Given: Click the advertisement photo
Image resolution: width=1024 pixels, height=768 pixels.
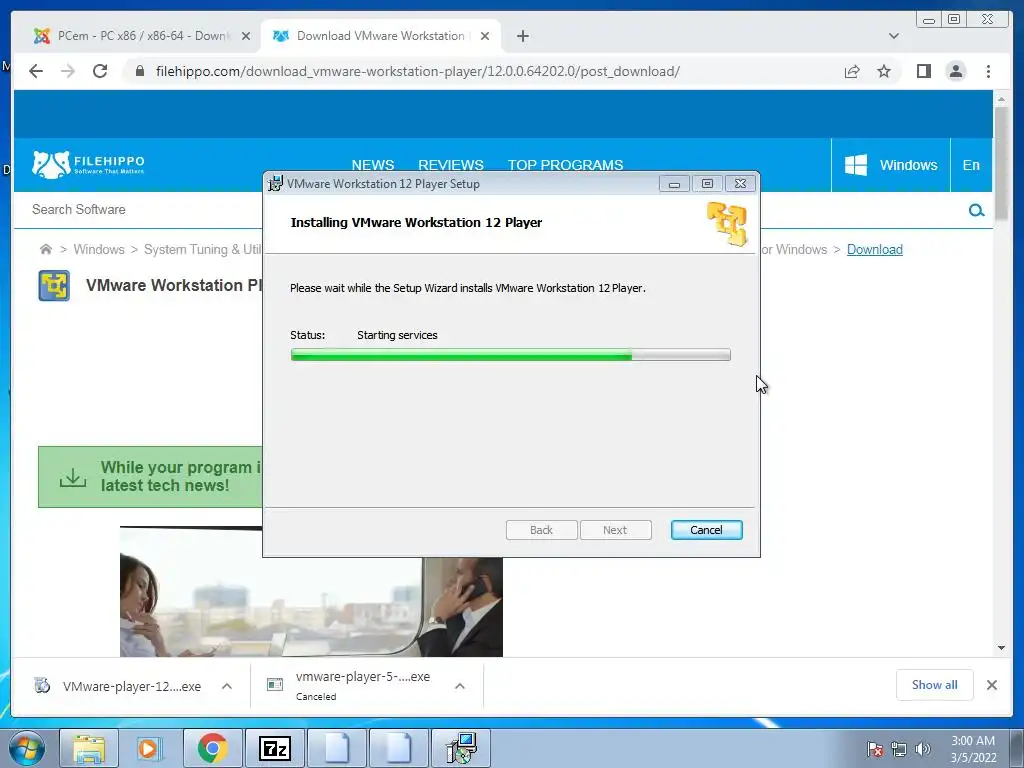Looking at the screenshot, I should 311,606.
